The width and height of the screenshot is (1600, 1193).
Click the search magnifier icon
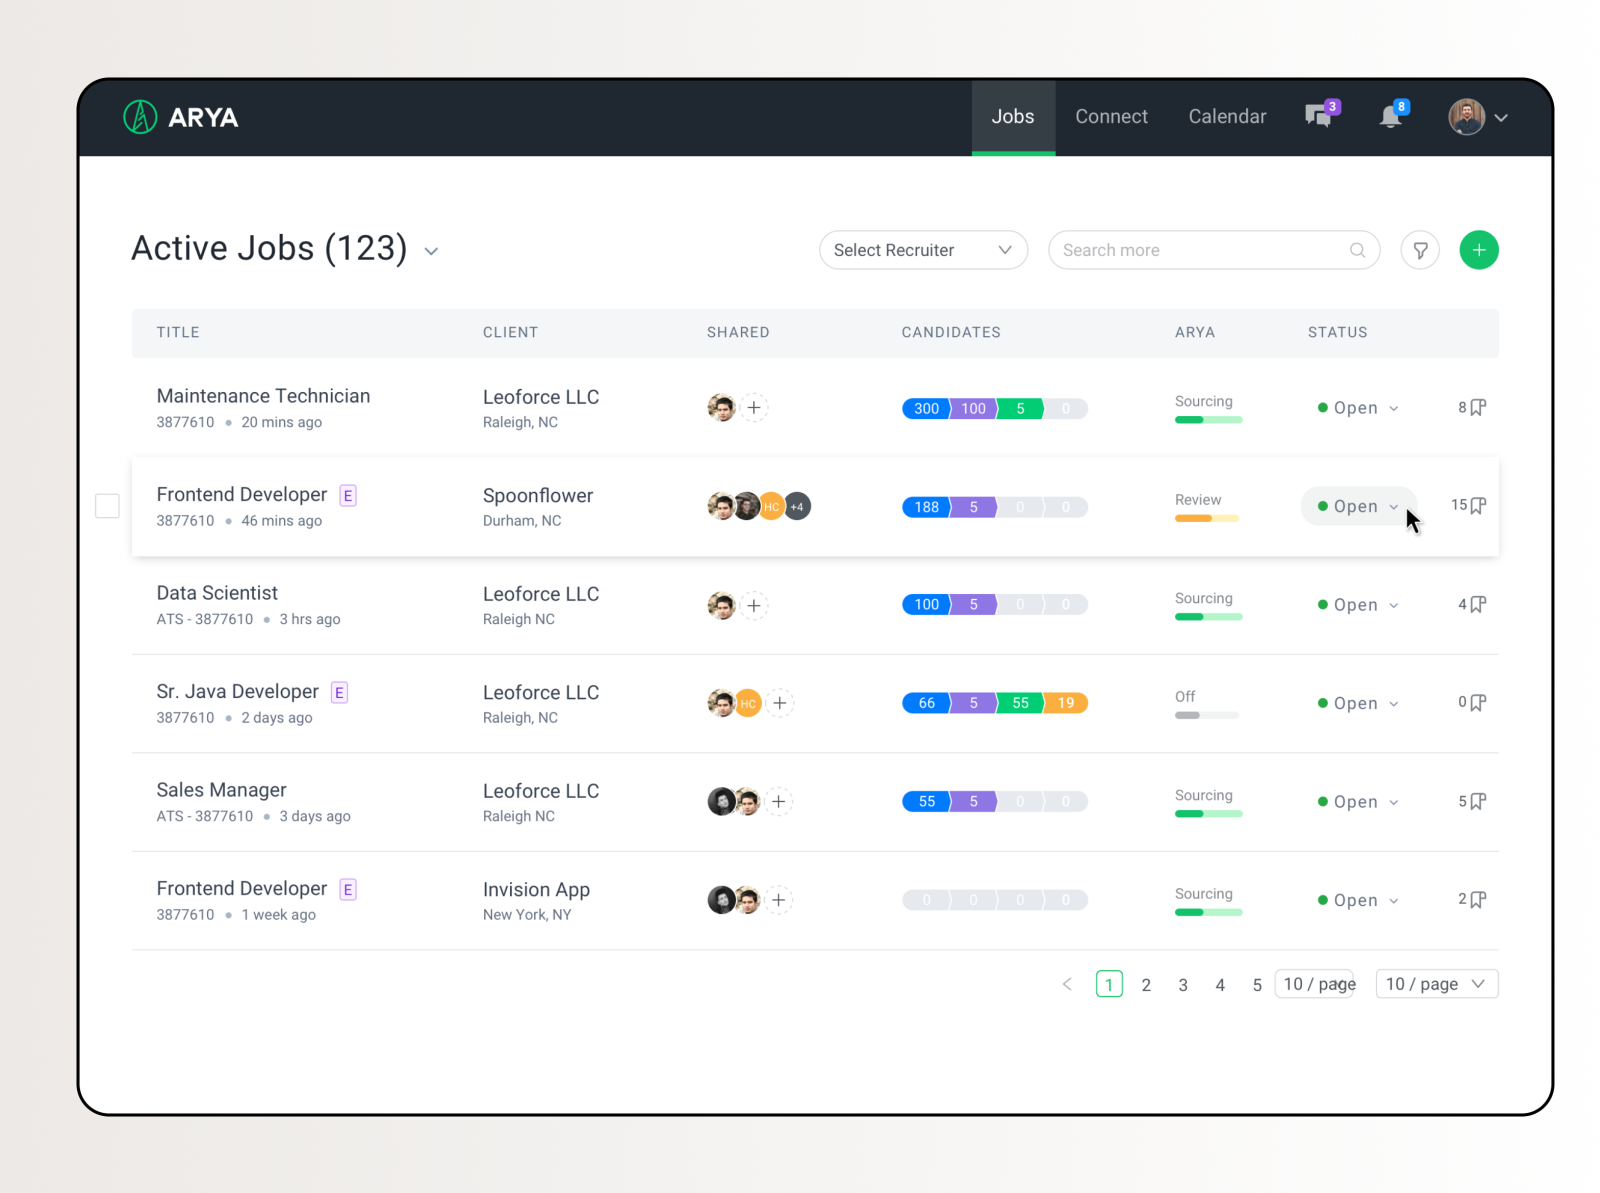(x=1357, y=250)
